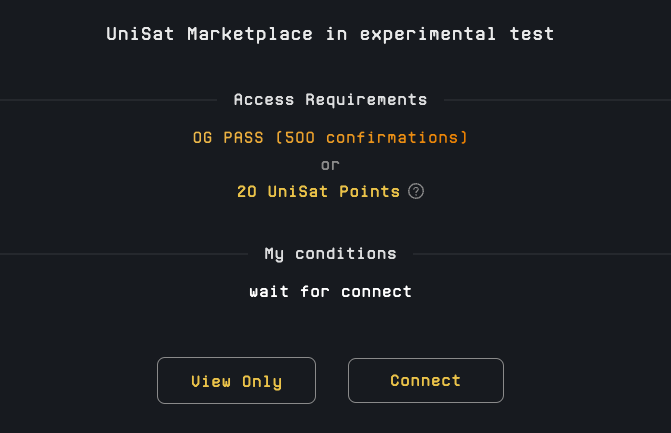Screen dimensions: 671x433
Task: Click the word "Marketplace" in the title
Action: pos(256,34)
